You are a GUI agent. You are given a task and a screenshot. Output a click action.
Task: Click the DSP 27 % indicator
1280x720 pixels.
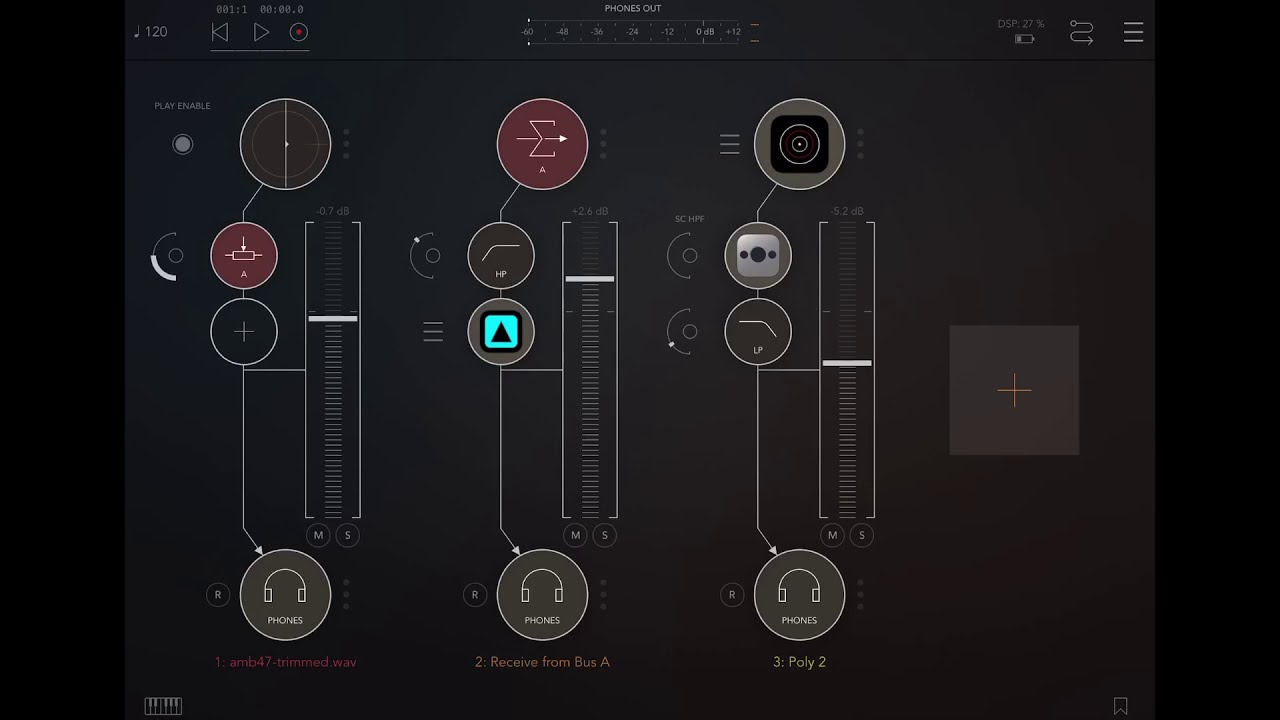[x=1021, y=24]
